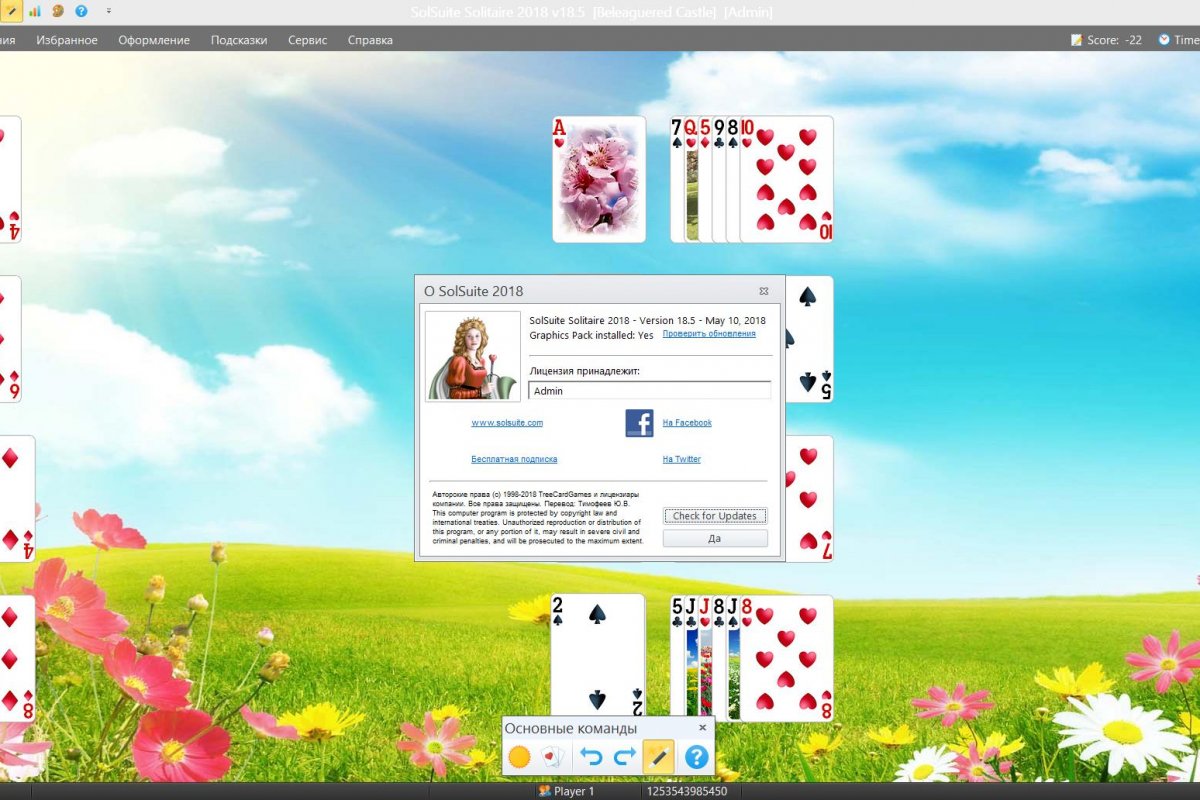This screenshot has height=800, width=1200.
Task: Click the playing cards icon in Основные команды
Action: point(552,757)
